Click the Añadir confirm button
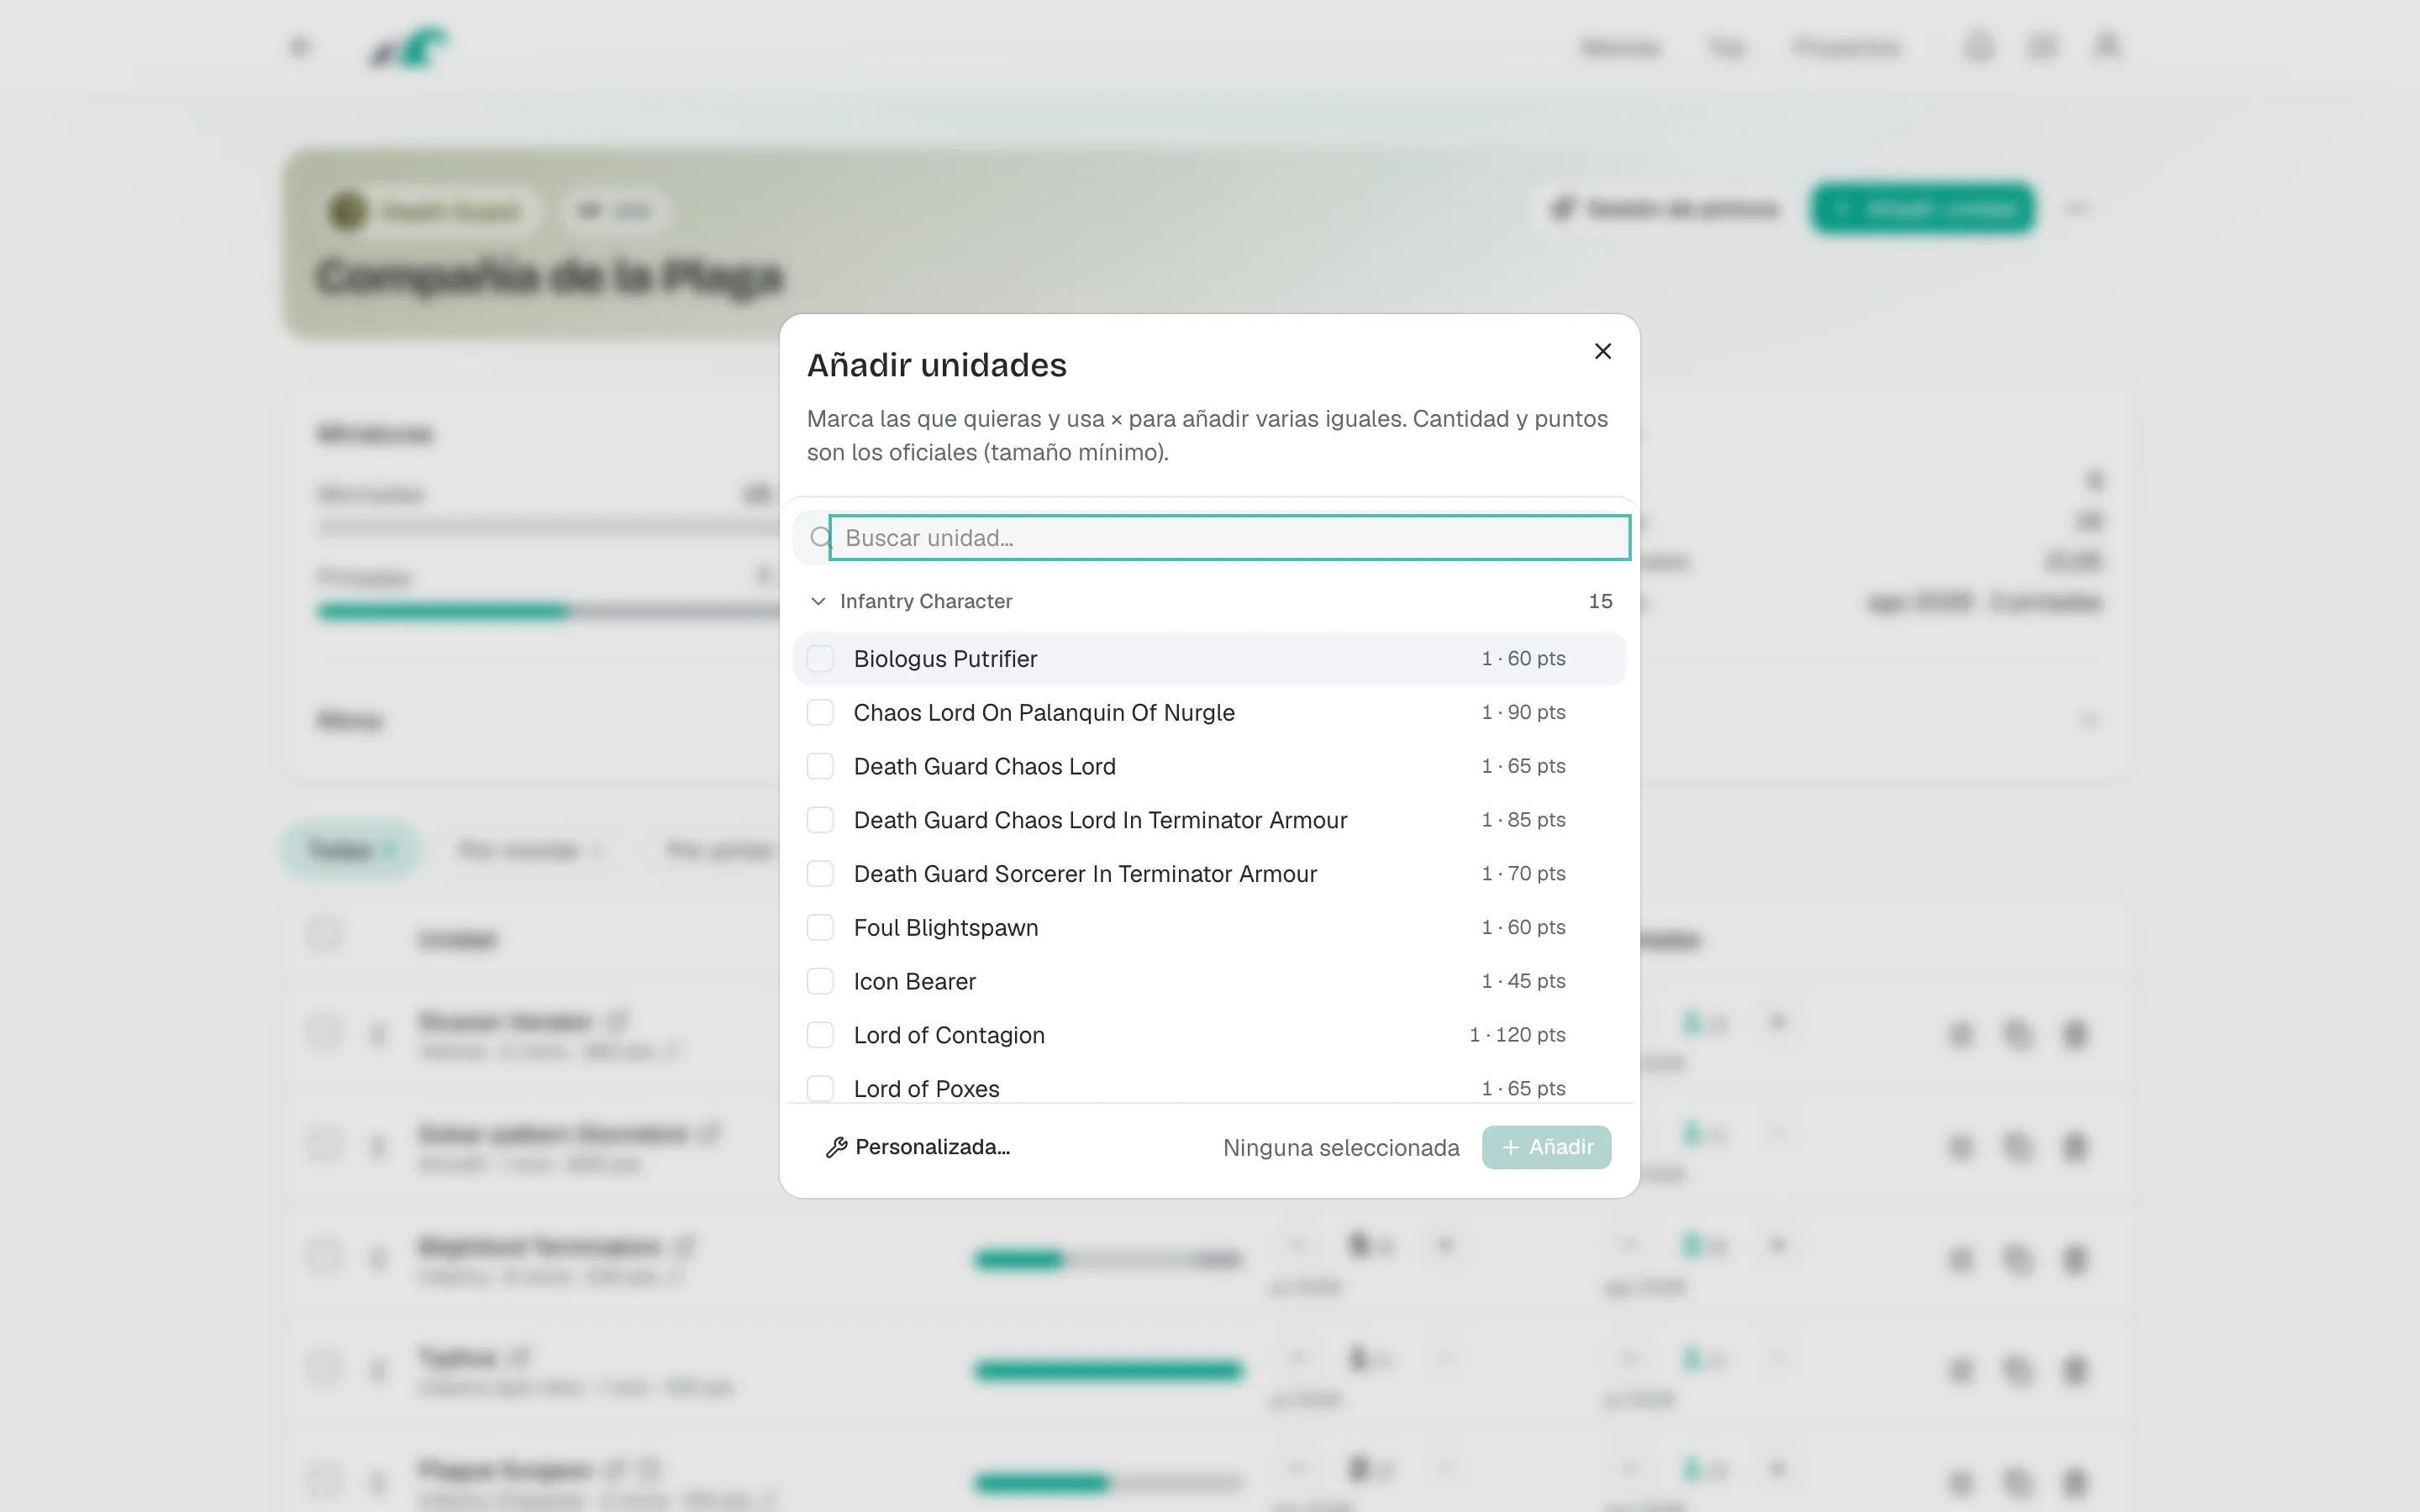Screen dimensions: 2420x1512 [x=1546, y=1147]
